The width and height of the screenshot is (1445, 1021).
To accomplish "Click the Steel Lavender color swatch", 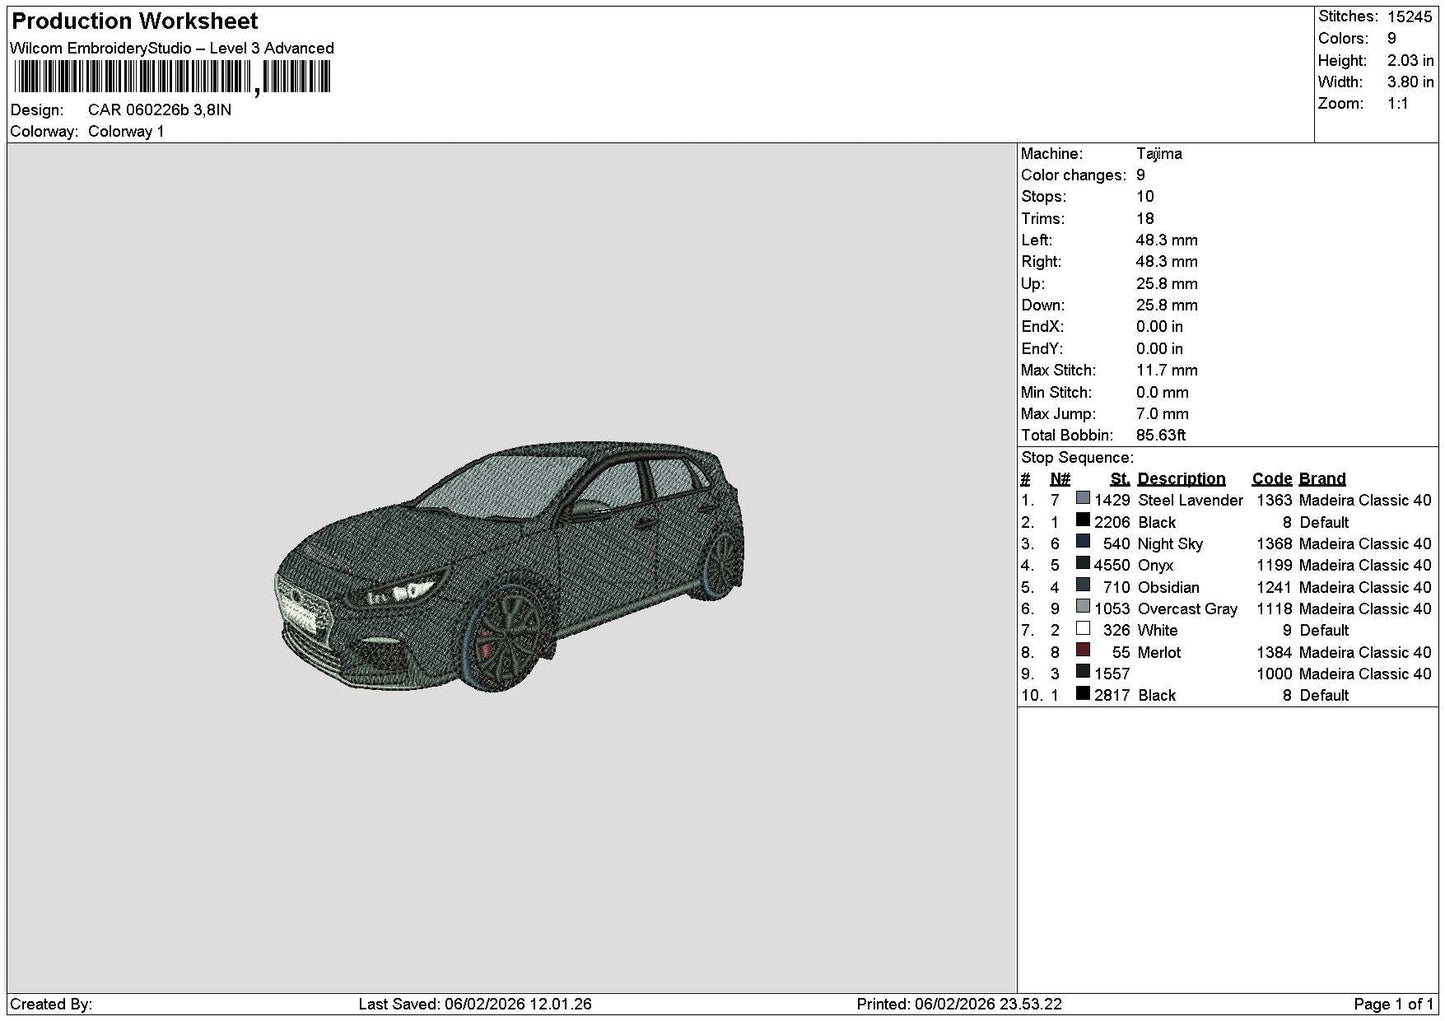I will 1082,498.
